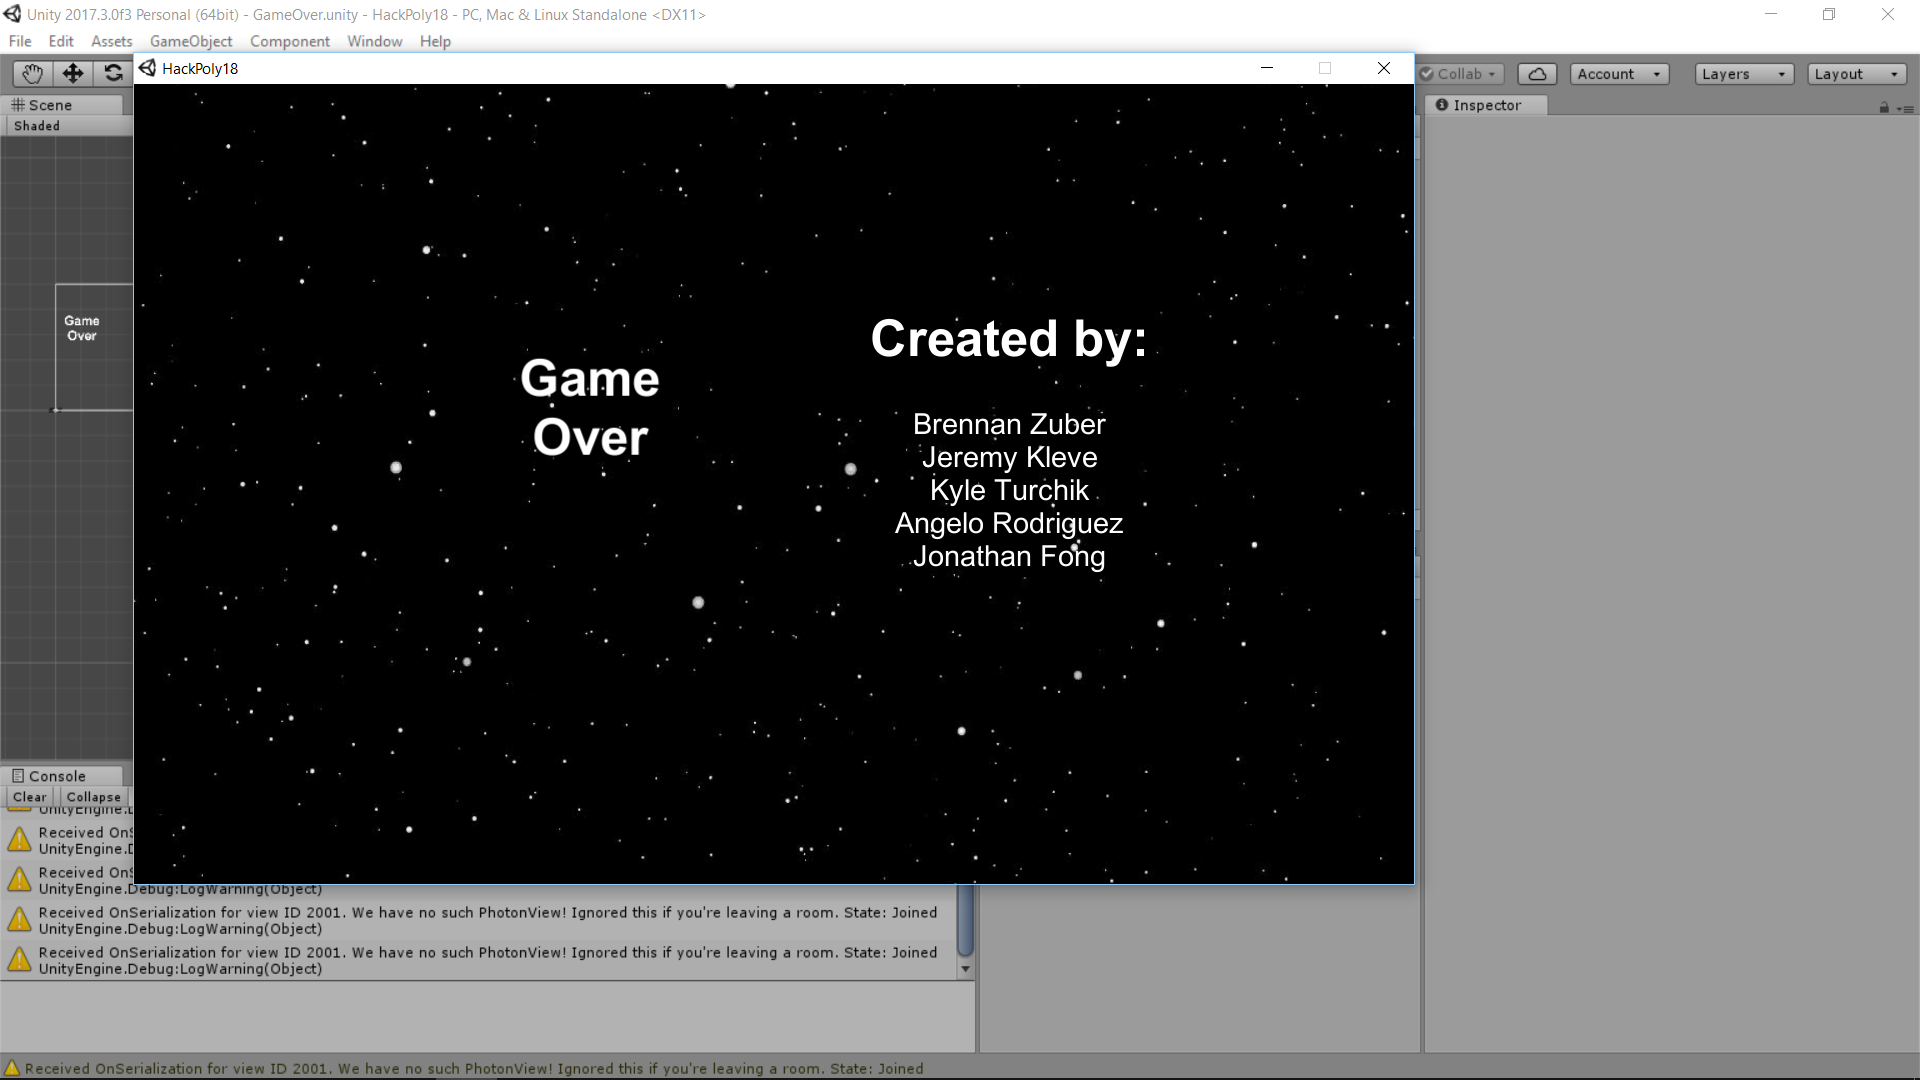Click the Console Clear button
Screen dimensions: 1920x1080
pyautogui.click(x=29, y=797)
